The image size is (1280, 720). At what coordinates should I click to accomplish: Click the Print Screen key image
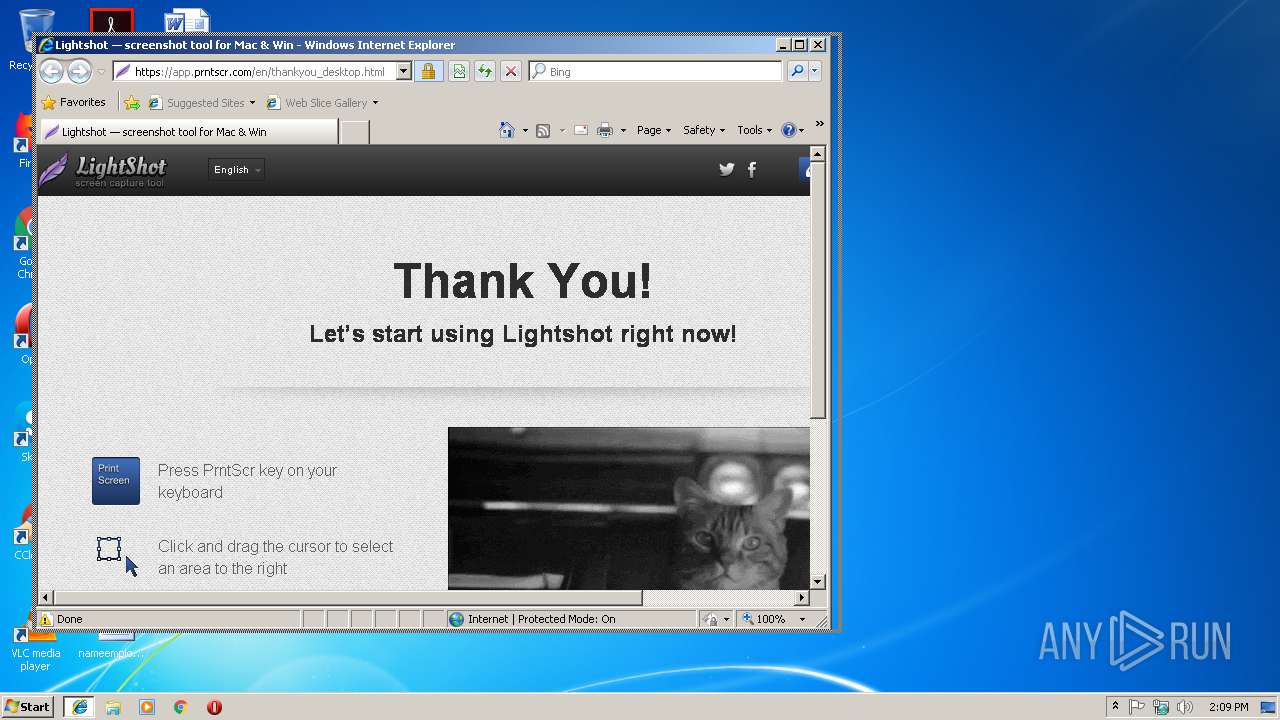pyautogui.click(x=116, y=480)
